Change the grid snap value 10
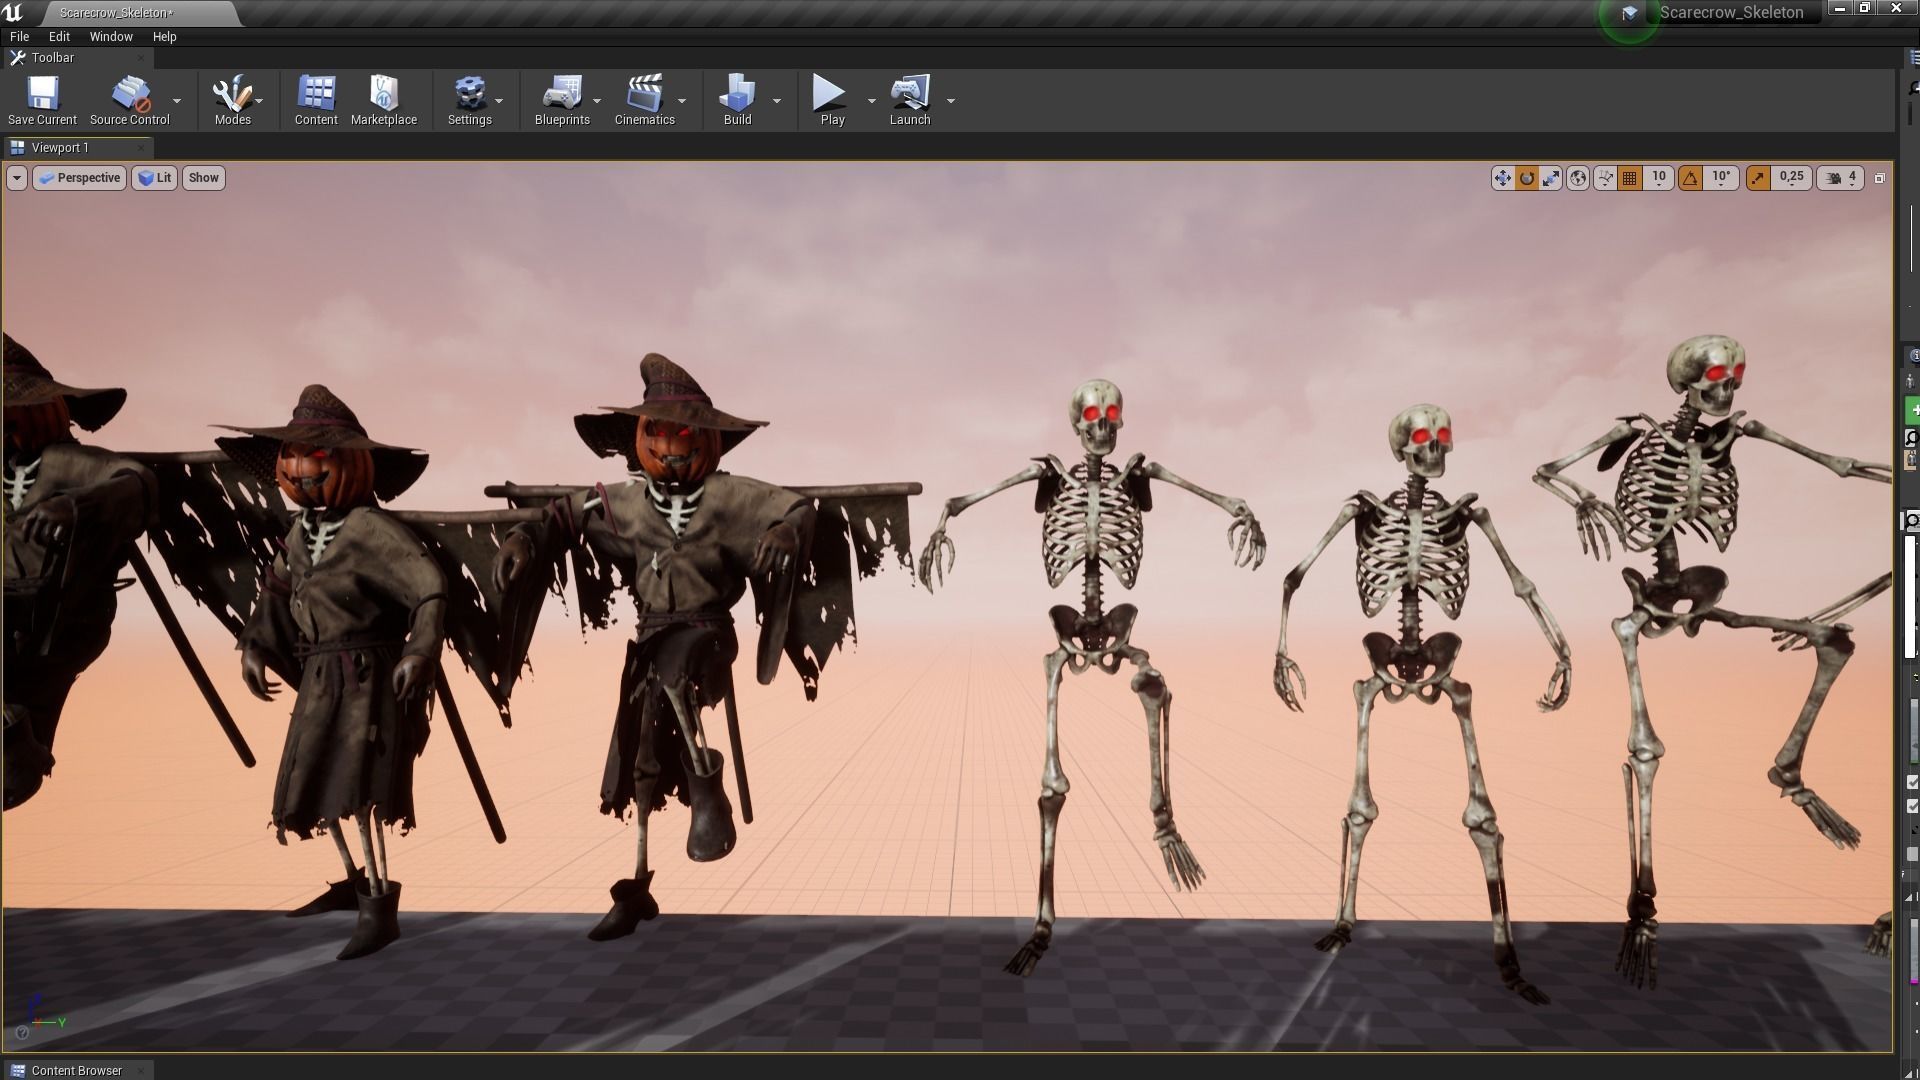Viewport: 1920px width, 1080px height. 1658,177
